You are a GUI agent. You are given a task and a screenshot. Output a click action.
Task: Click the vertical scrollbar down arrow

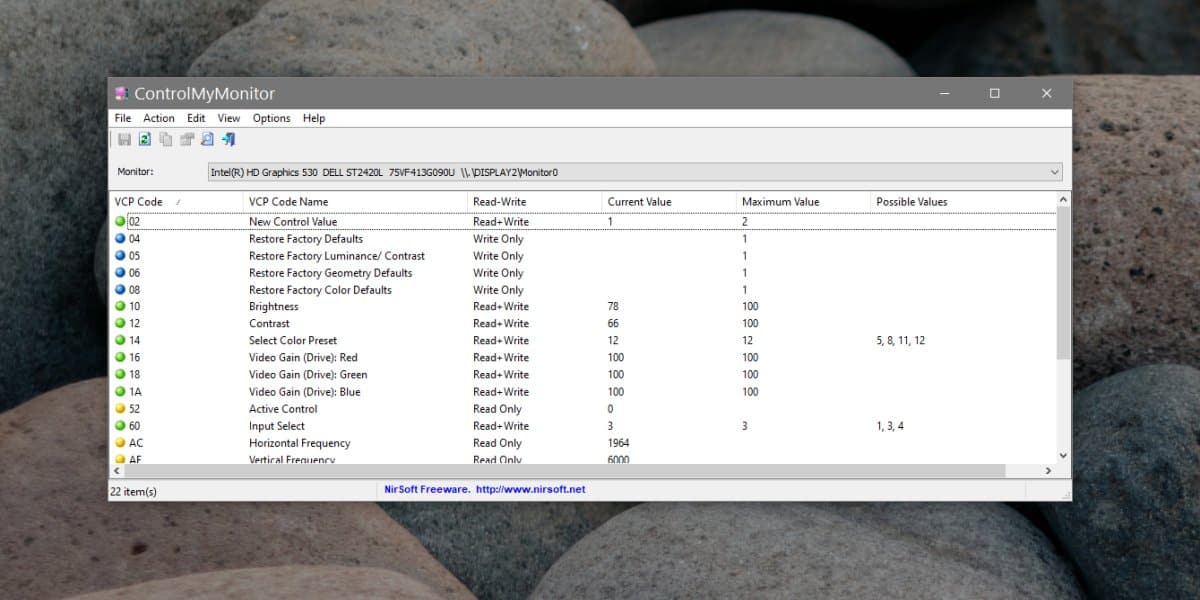click(1063, 453)
